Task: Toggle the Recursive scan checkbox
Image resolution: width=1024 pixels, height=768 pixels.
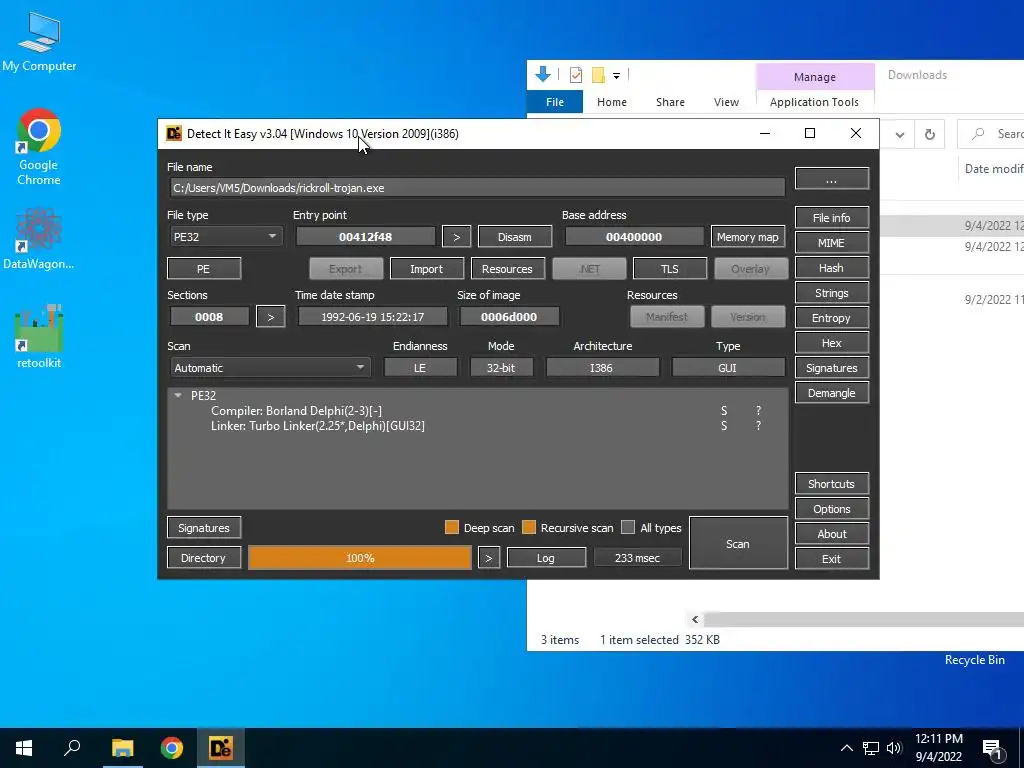Action: click(x=529, y=528)
